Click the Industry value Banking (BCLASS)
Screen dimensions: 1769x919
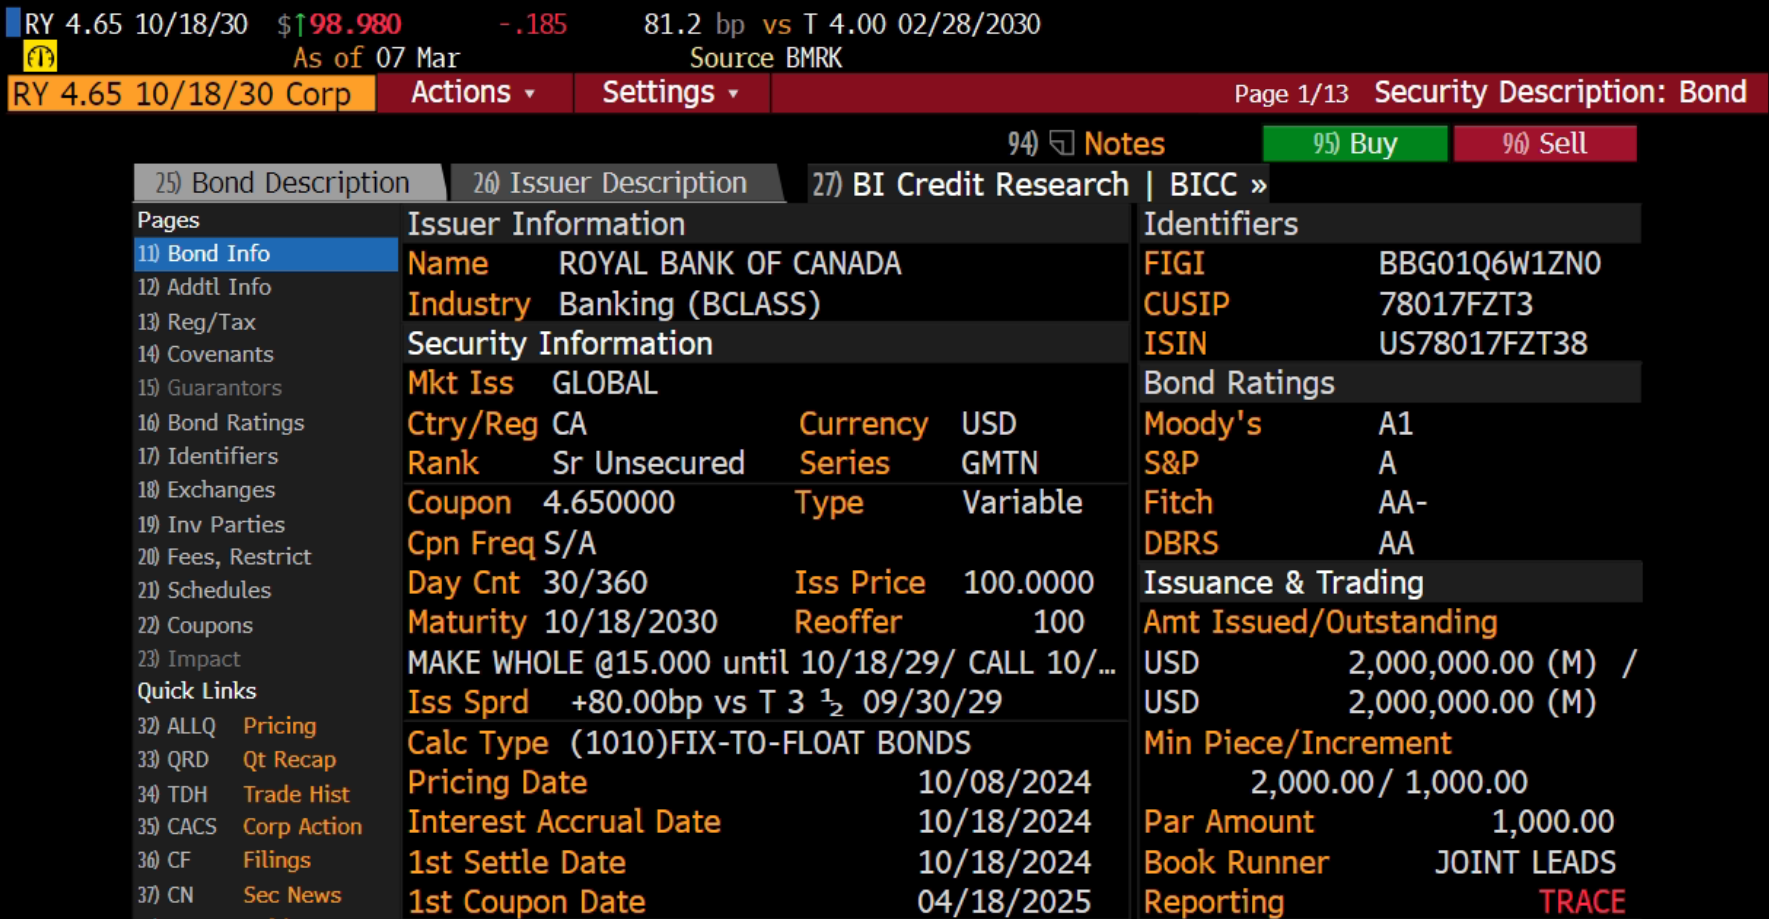point(690,304)
